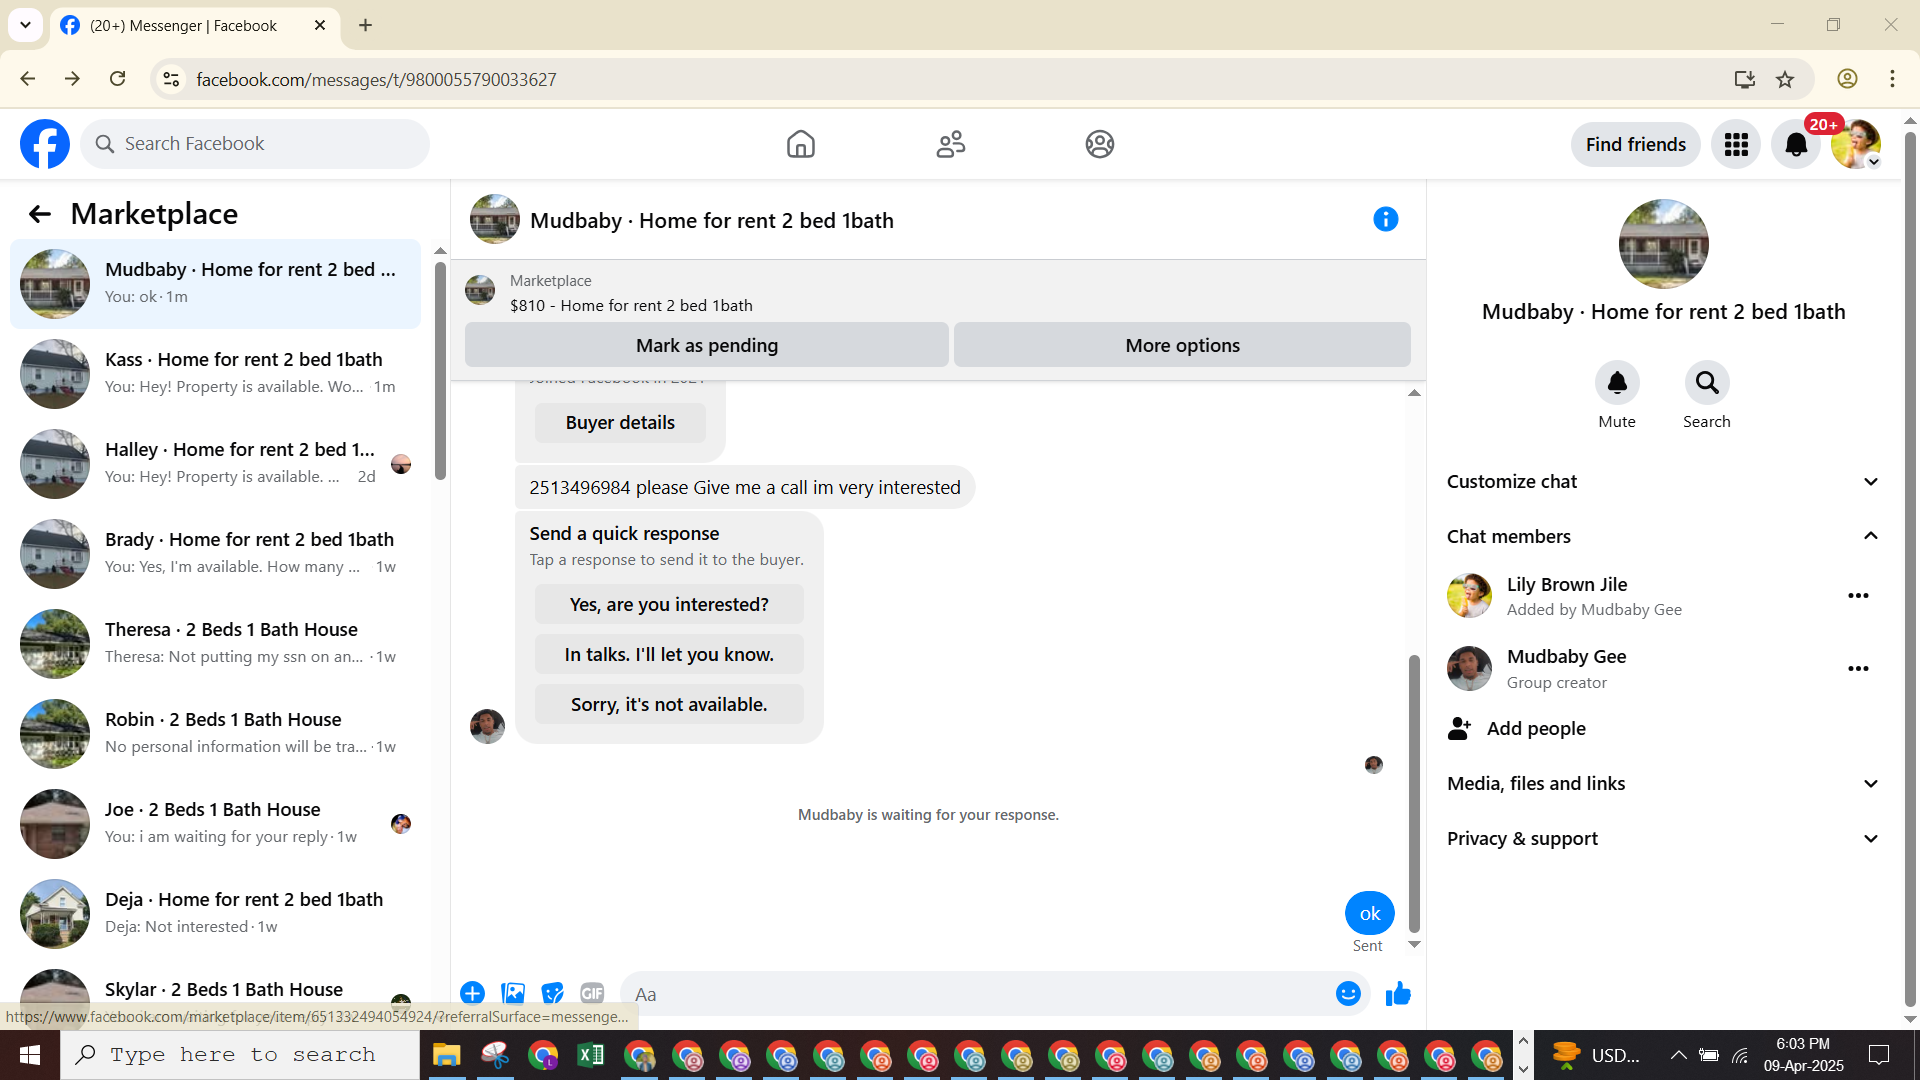Expand the Customize chat section
This screenshot has height=1080, width=1920.
click(x=1663, y=482)
